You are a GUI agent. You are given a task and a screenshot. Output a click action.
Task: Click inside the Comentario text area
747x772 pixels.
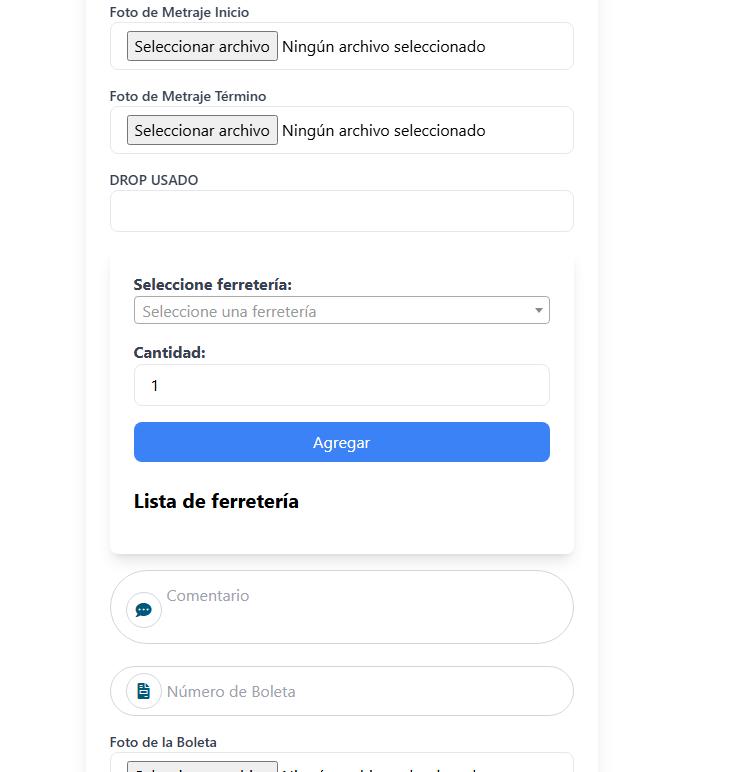coord(360,607)
